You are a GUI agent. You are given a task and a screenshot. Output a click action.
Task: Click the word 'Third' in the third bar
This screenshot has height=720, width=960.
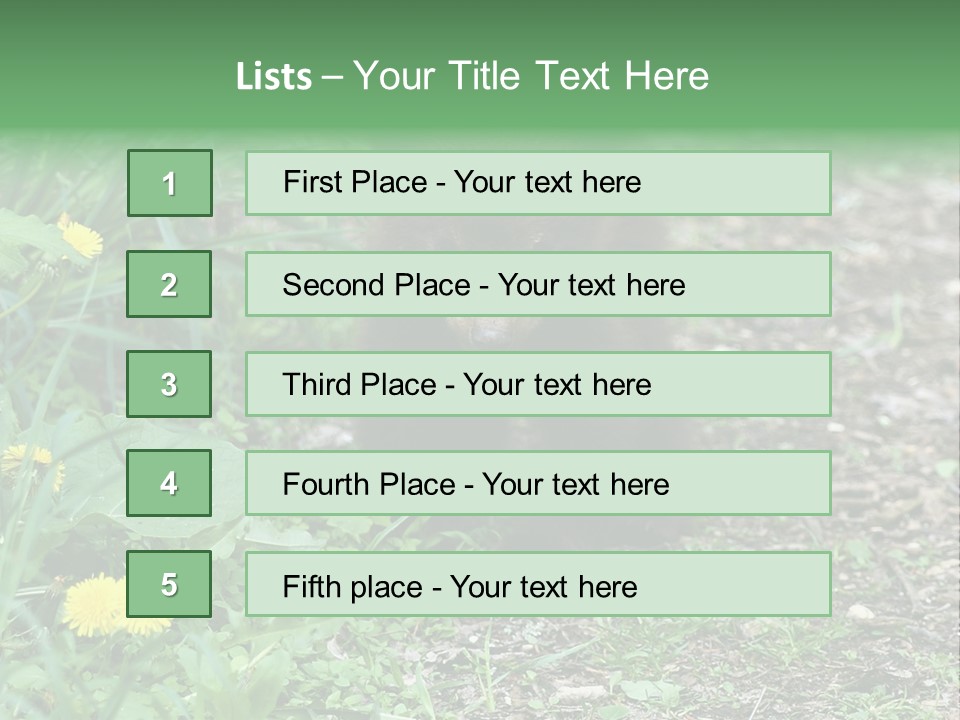(317, 384)
